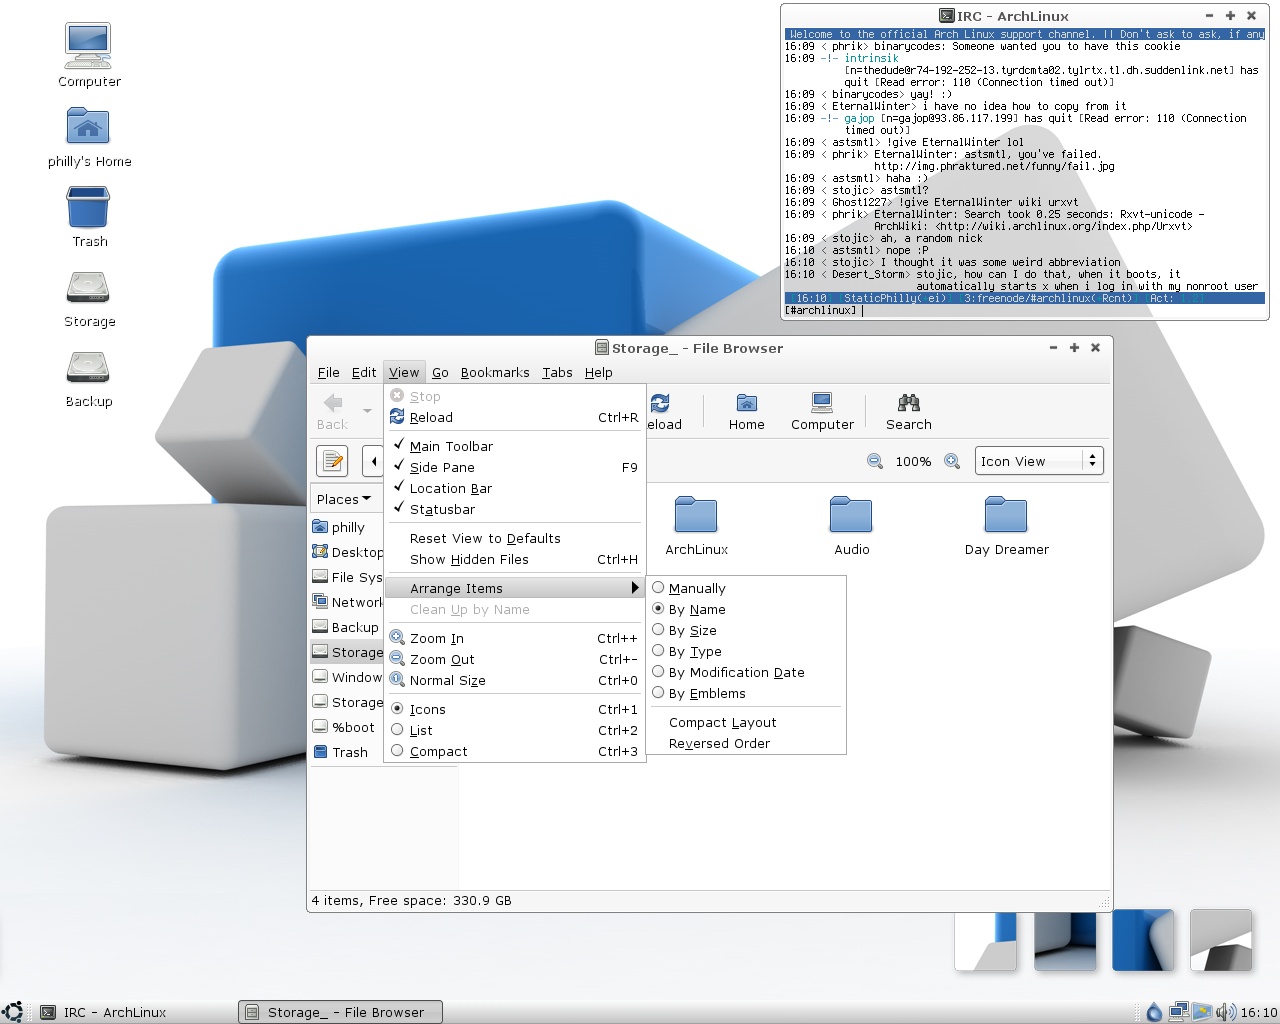Arrange items By Modification Date

[746, 672]
